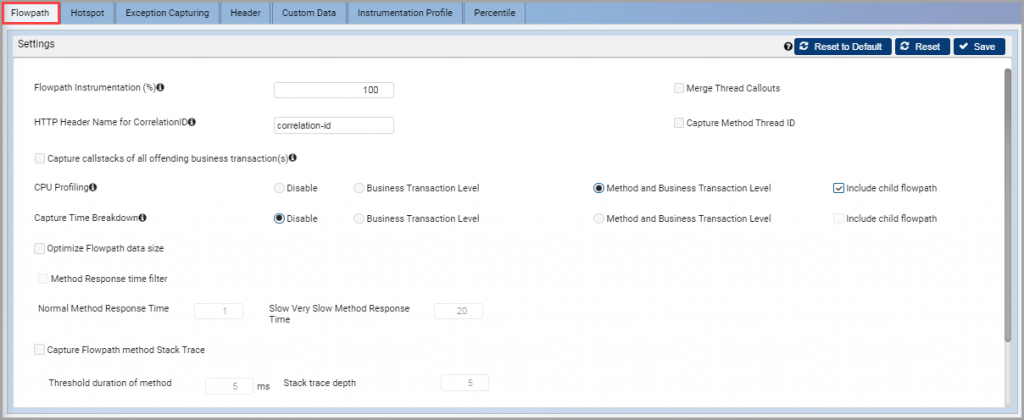Click the Save button
The height and width of the screenshot is (420, 1024).
(x=979, y=47)
